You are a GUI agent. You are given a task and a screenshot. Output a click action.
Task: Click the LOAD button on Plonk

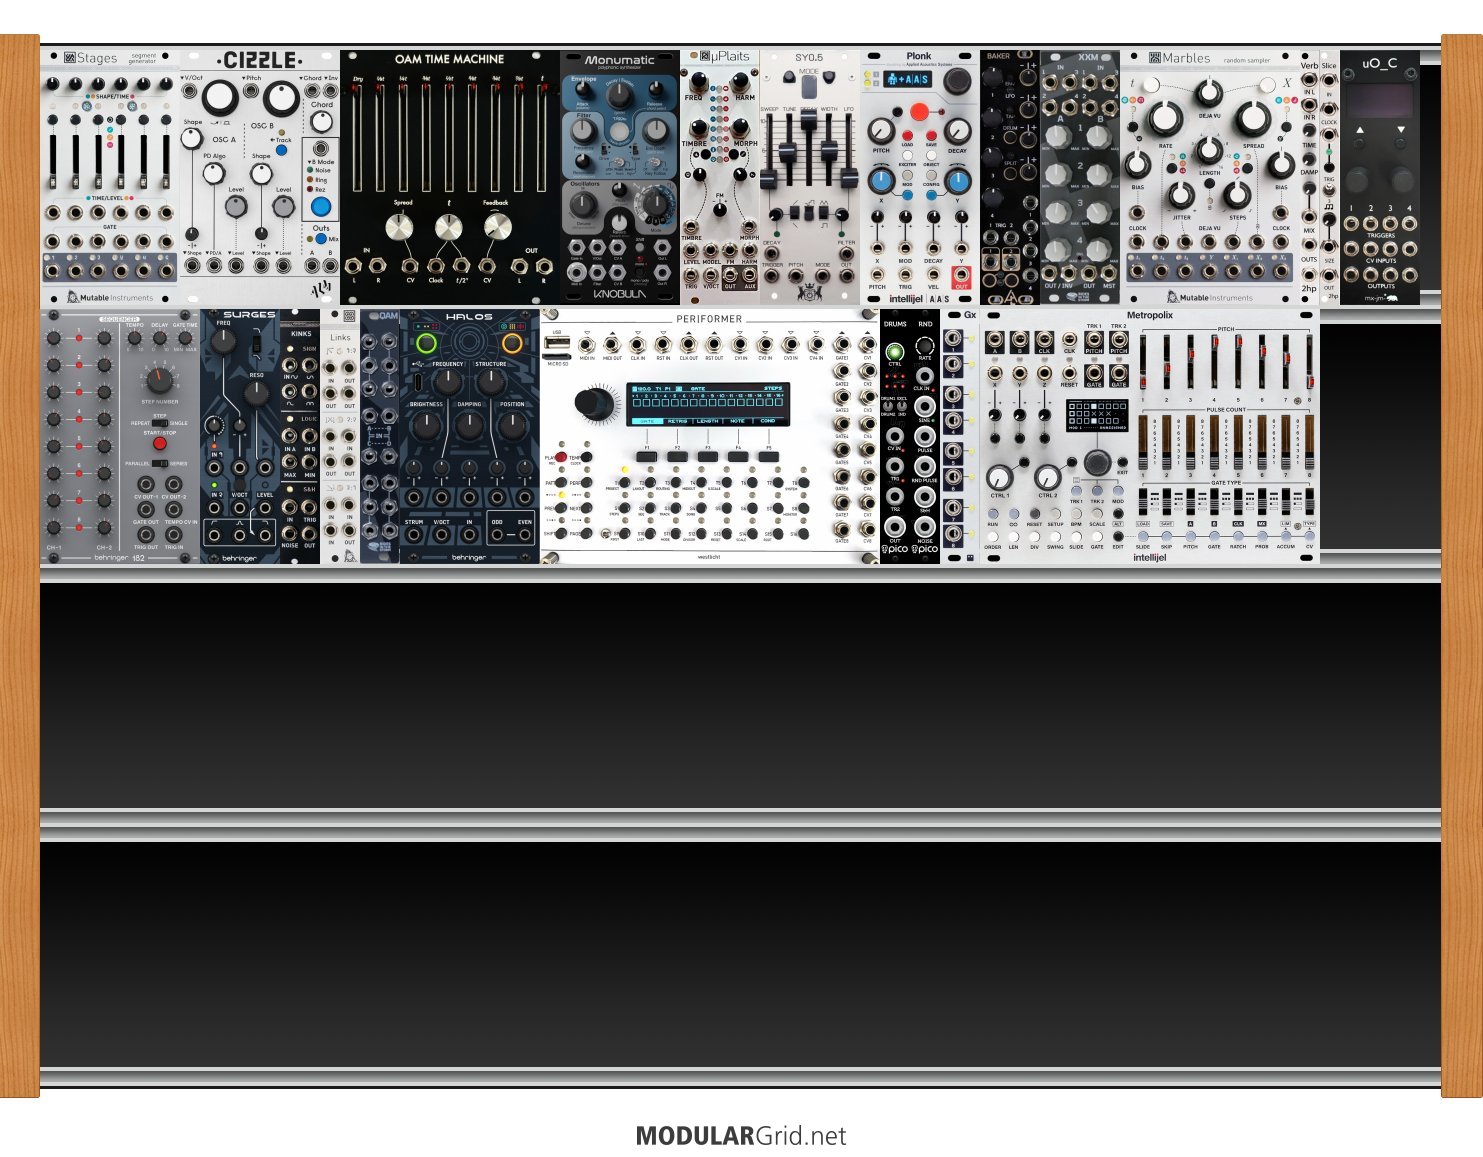(x=907, y=136)
